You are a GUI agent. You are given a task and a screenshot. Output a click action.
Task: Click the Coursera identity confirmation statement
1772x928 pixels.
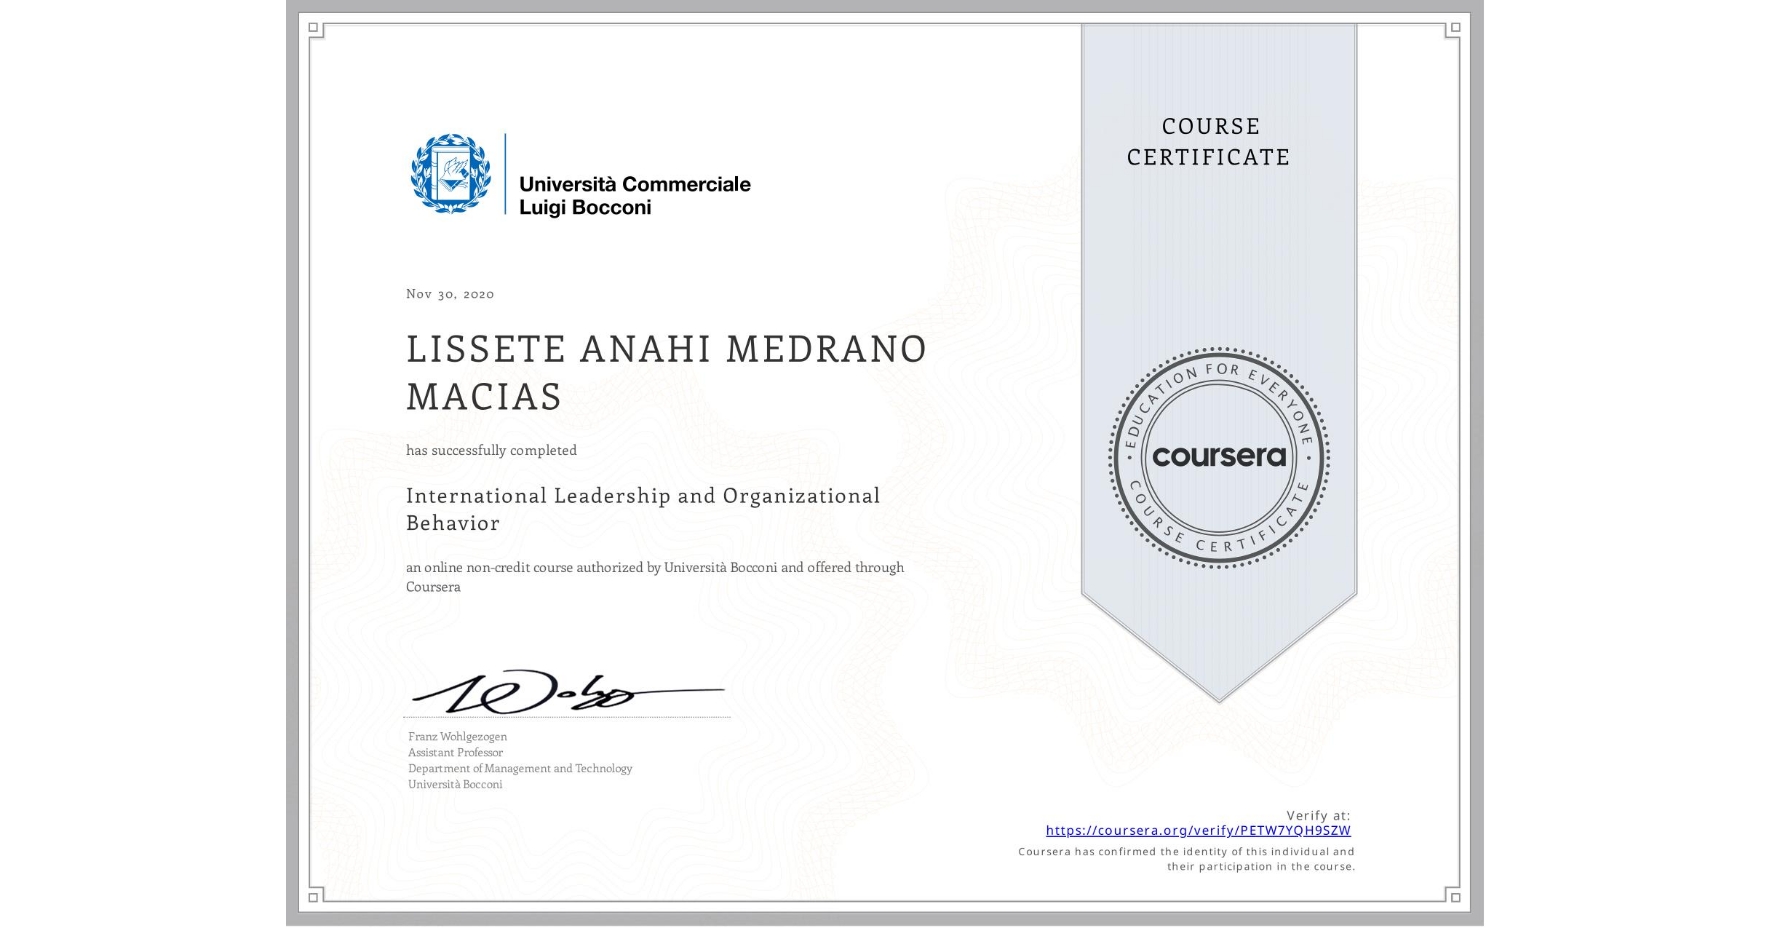click(x=1186, y=858)
